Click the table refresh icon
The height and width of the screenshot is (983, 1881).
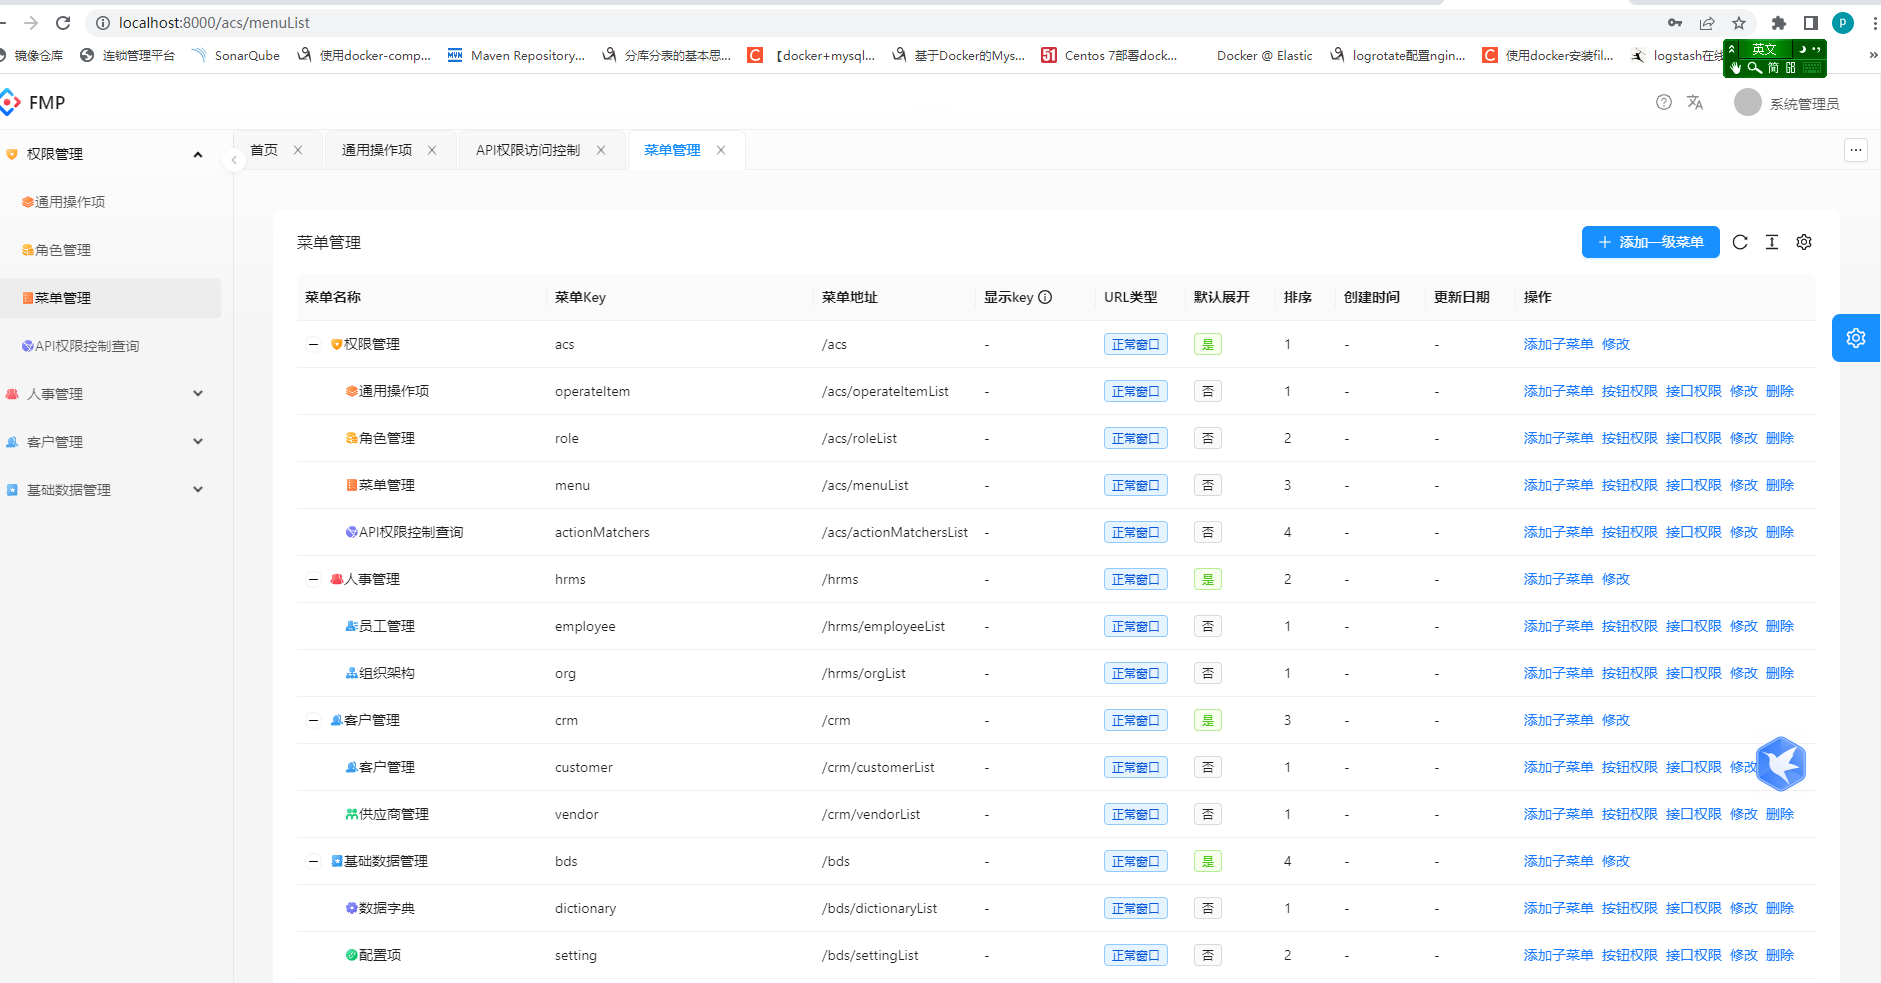coord(1740,242)
